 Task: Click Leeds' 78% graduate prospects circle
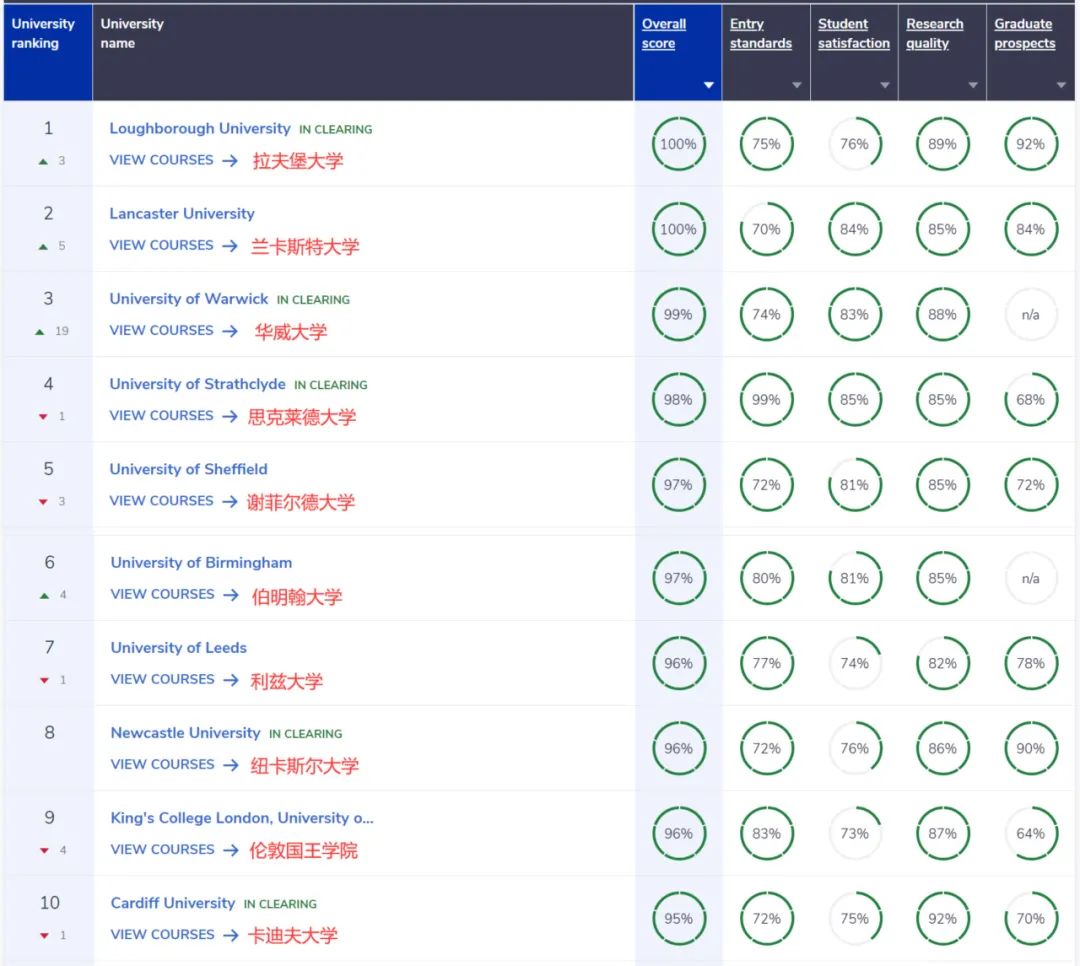click(1030, 664)
